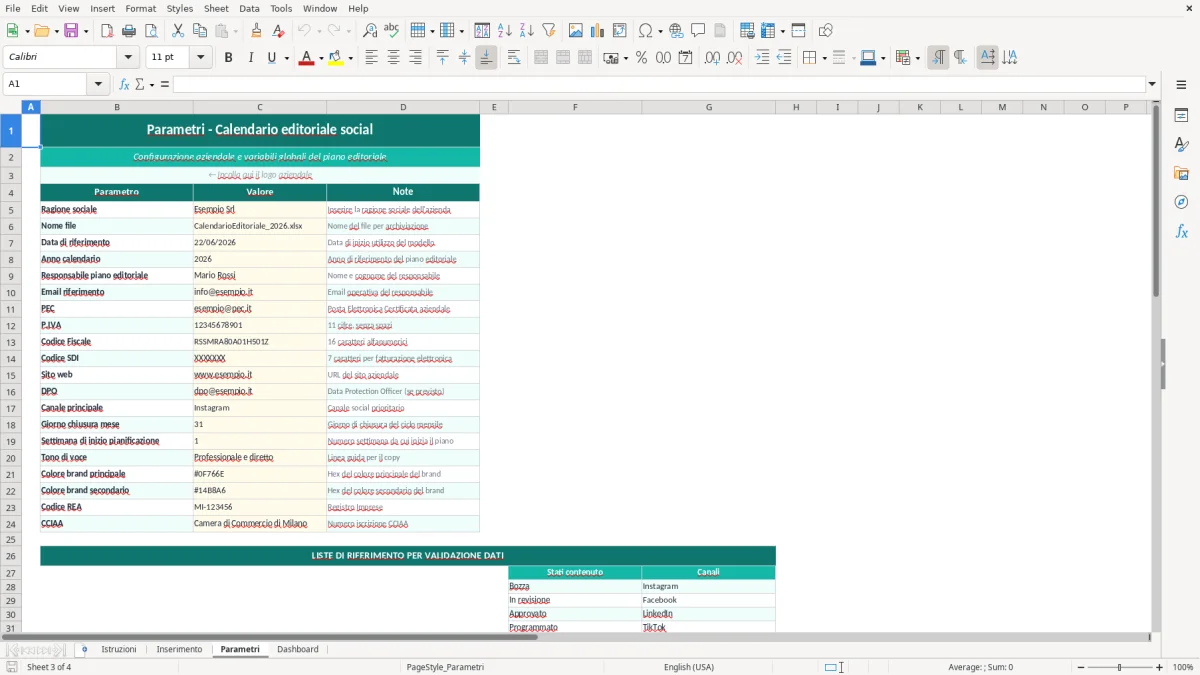Screen dimensions: 1200x675
Task: Toggle Underline formatting
Action: (271, 58)
